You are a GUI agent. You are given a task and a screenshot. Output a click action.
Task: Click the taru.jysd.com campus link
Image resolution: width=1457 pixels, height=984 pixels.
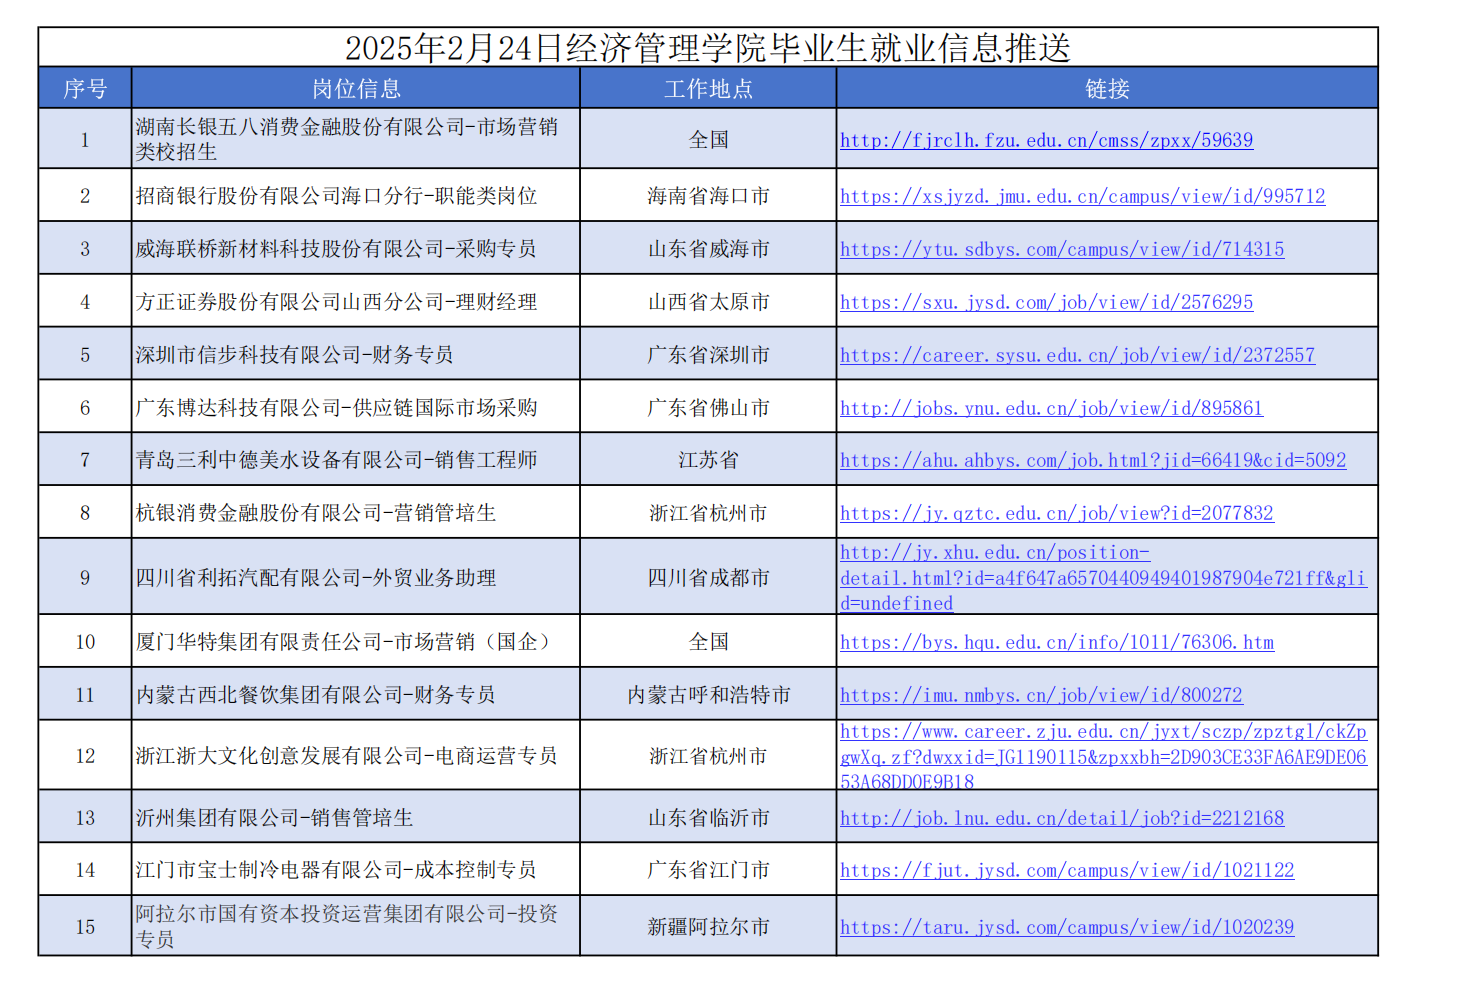(x=1066, y=928)
